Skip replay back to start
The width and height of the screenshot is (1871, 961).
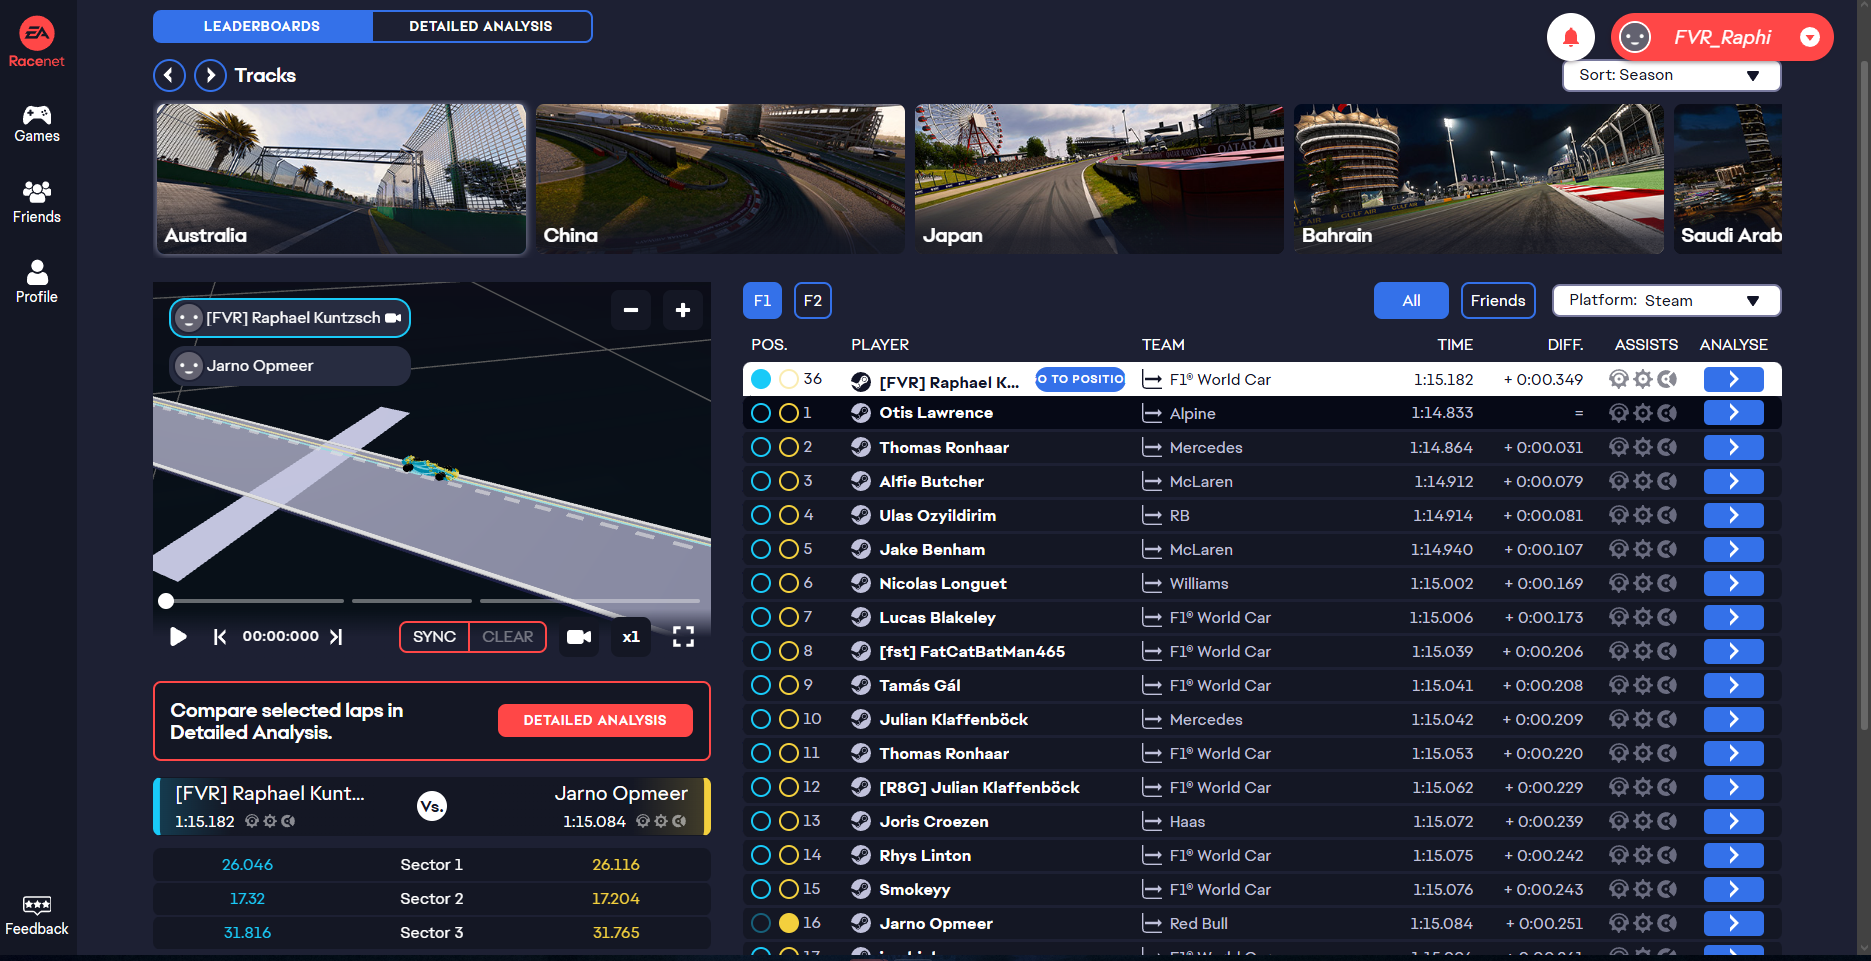click(220, 637)
